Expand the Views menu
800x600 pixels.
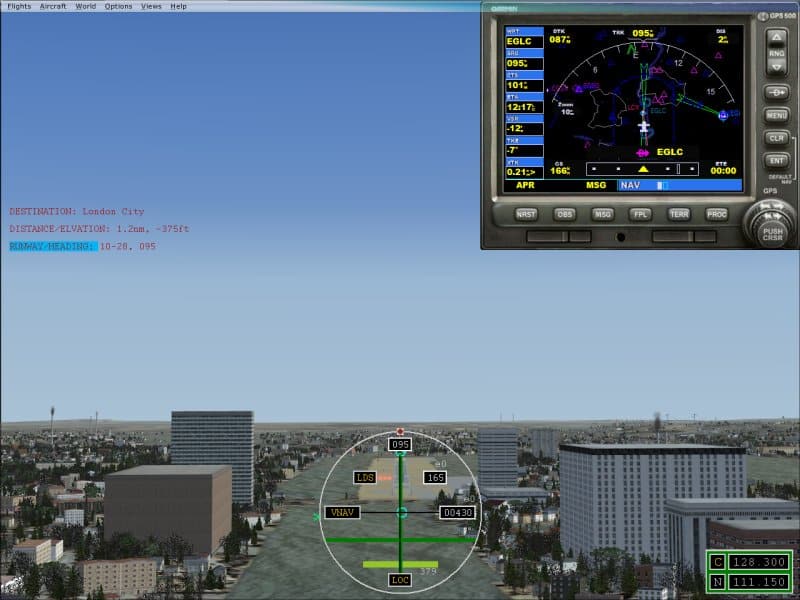[151, 6]
